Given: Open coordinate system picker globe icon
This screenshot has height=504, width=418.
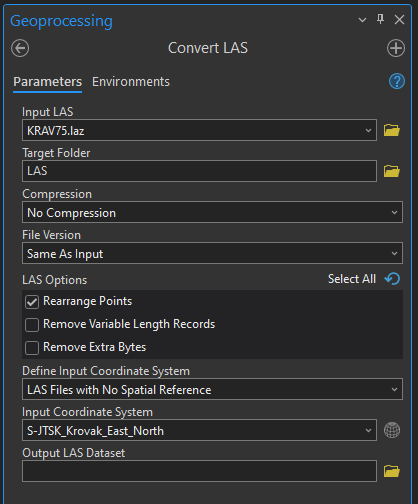Looking at the screenshot, I should [392, 430].
